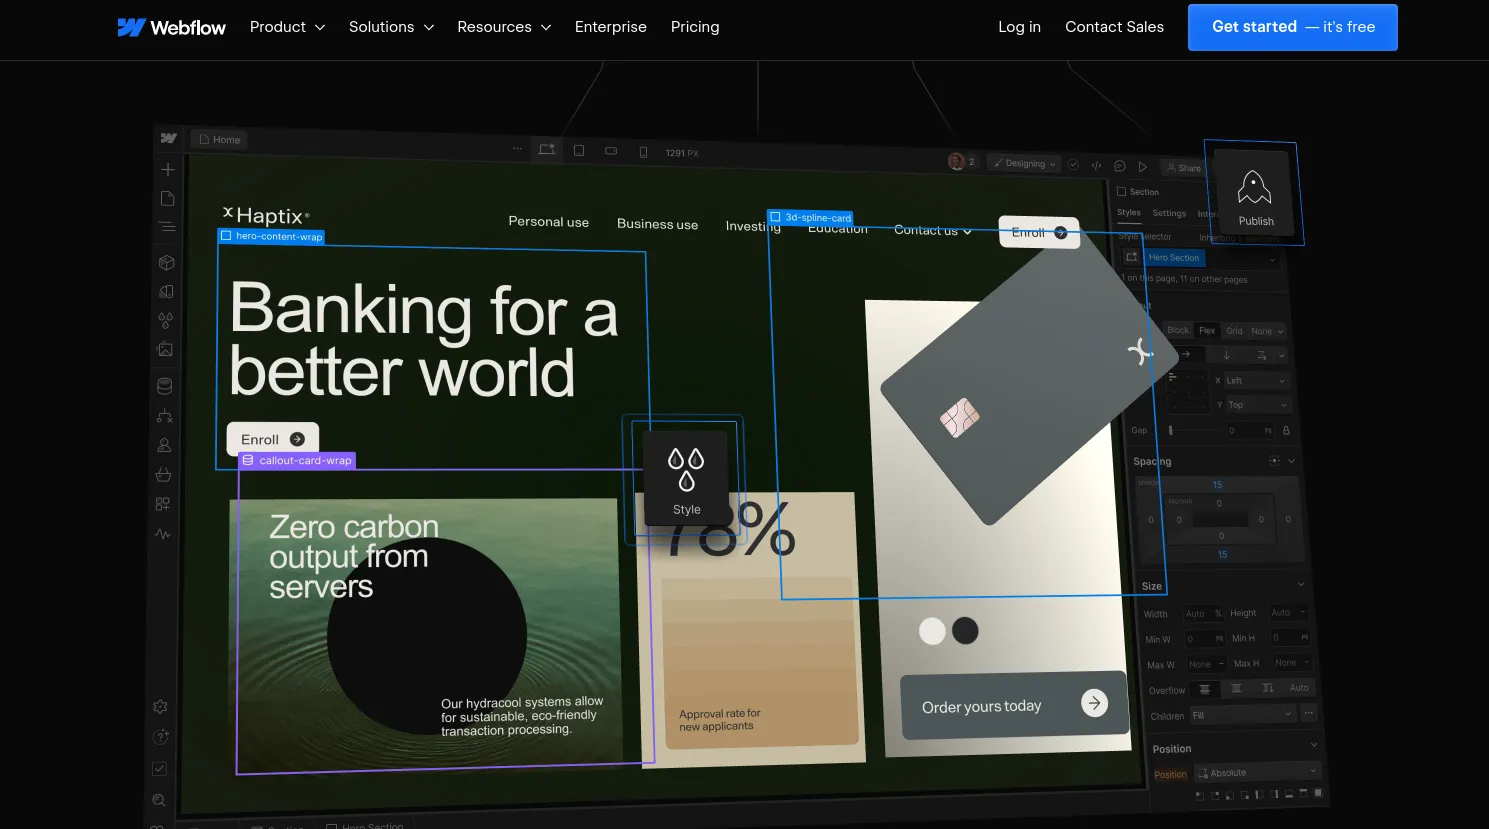The image size is (1489, 829).
Task: Click the Webflow W icon in designer top bar
Action: click(x=169, y=138)
